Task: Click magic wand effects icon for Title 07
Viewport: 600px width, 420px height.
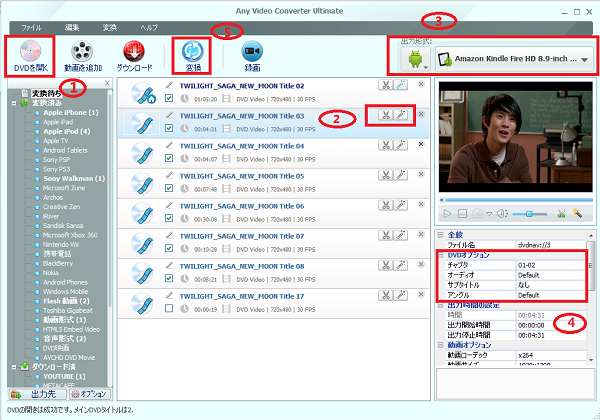Action: pos(401,235)
